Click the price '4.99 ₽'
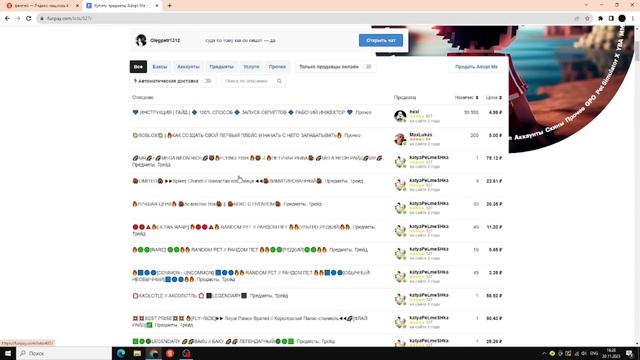The height and width of the screenshot is (360, 640). point(495,112)
